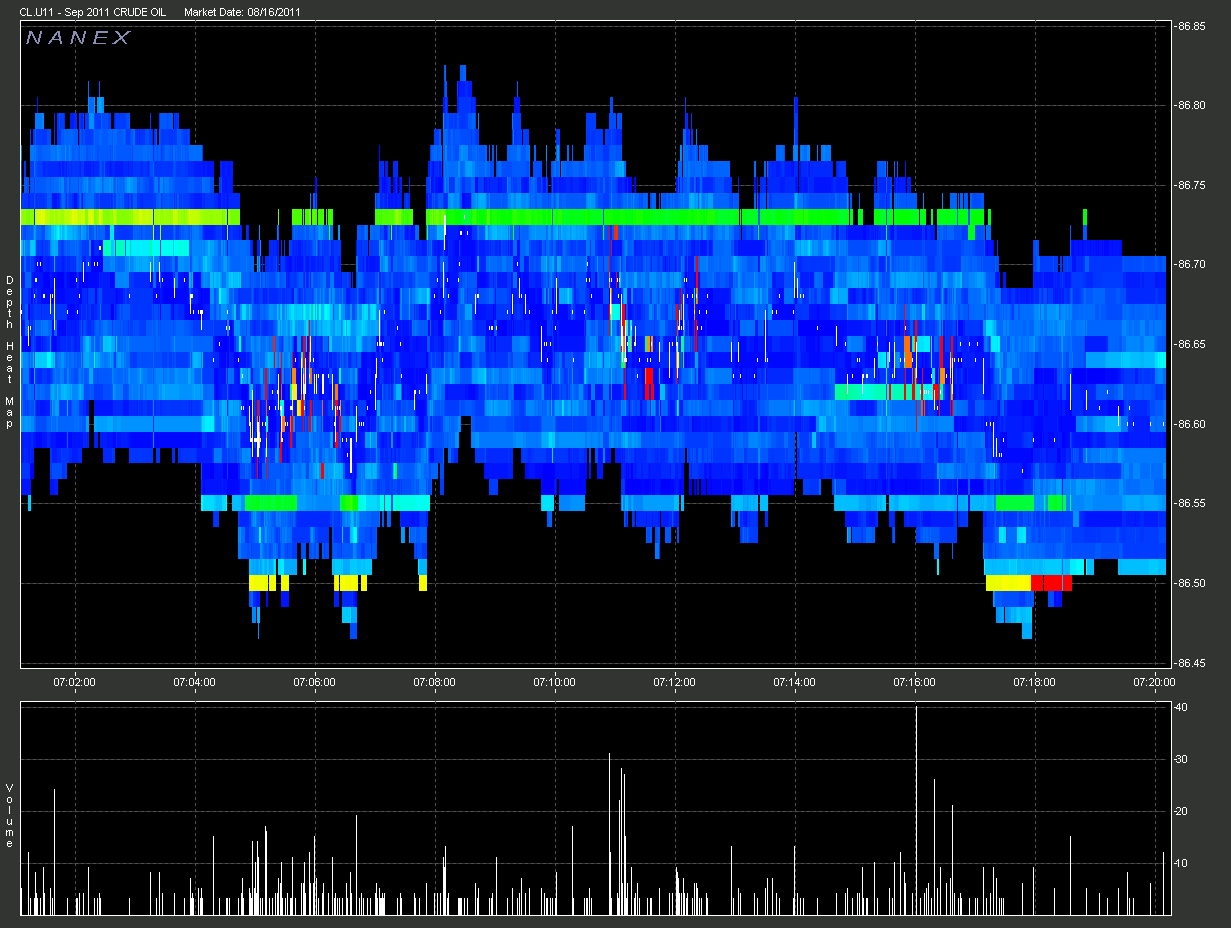Select the 07:04:00 time axis label
The image size is (1231, 928).
click(195, 682)
